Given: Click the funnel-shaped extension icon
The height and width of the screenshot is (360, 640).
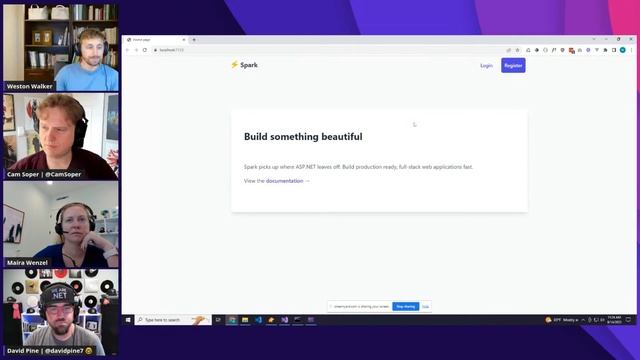Looking at the screenshot, I should [597, 50].
